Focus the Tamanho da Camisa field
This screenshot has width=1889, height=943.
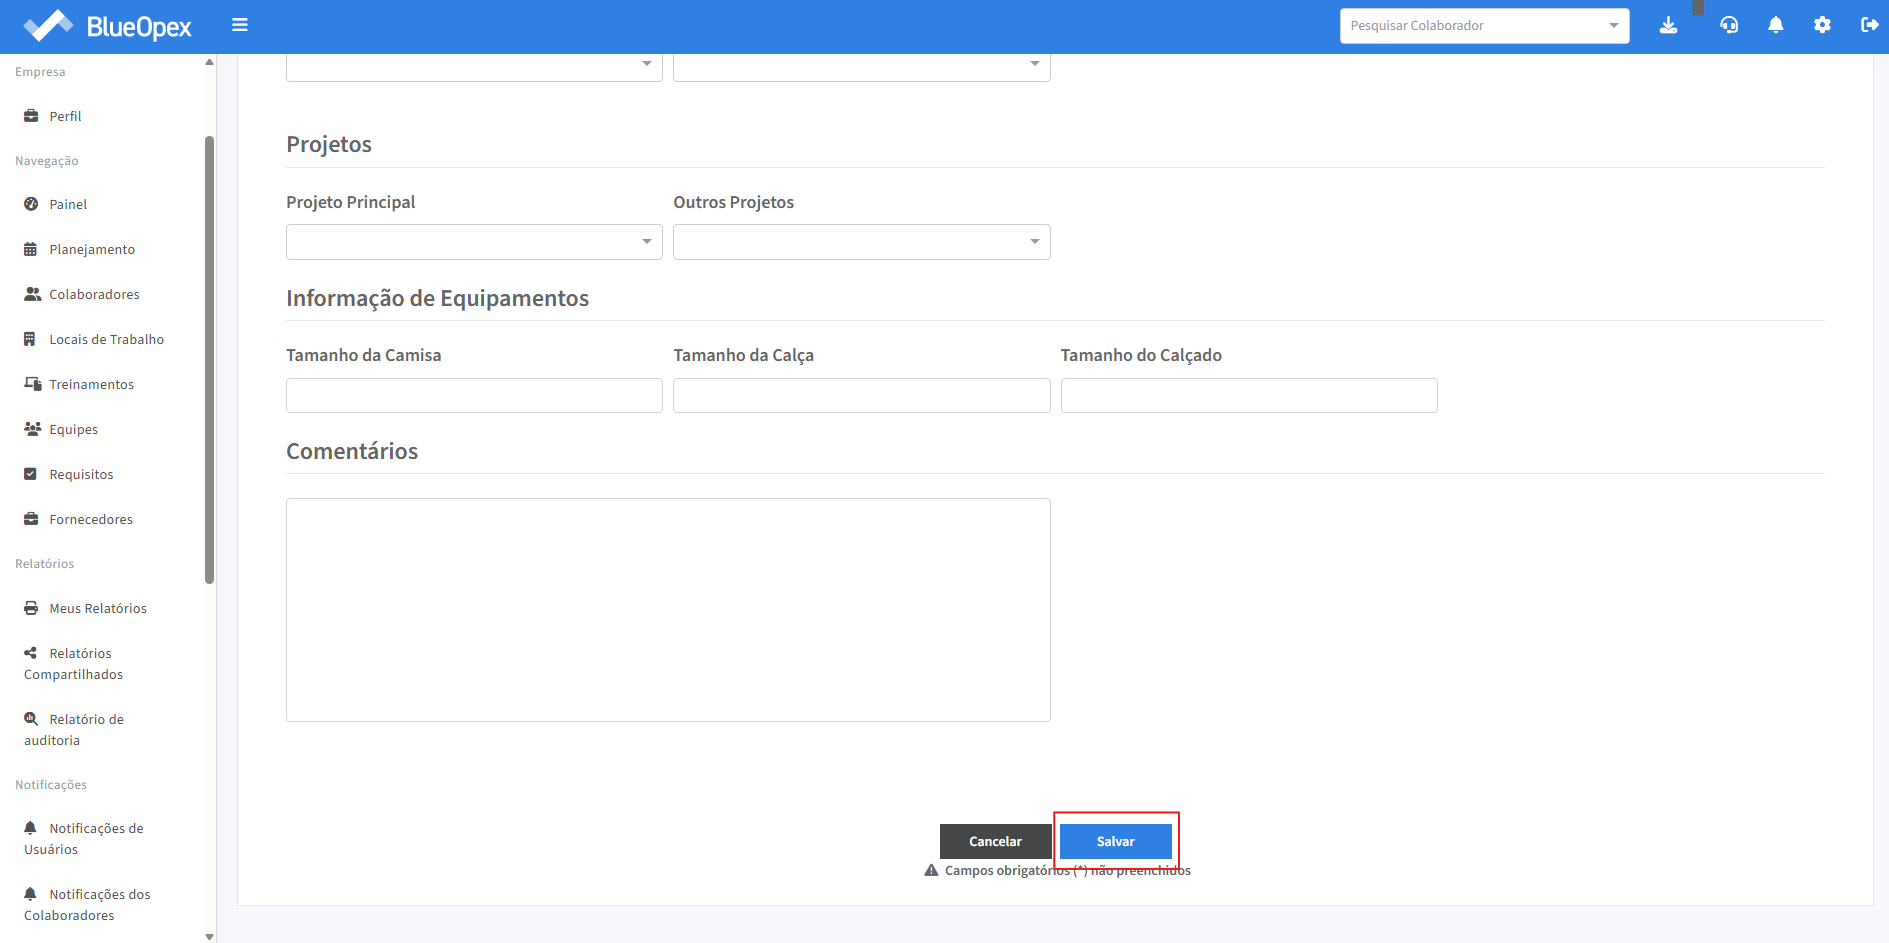474,395
